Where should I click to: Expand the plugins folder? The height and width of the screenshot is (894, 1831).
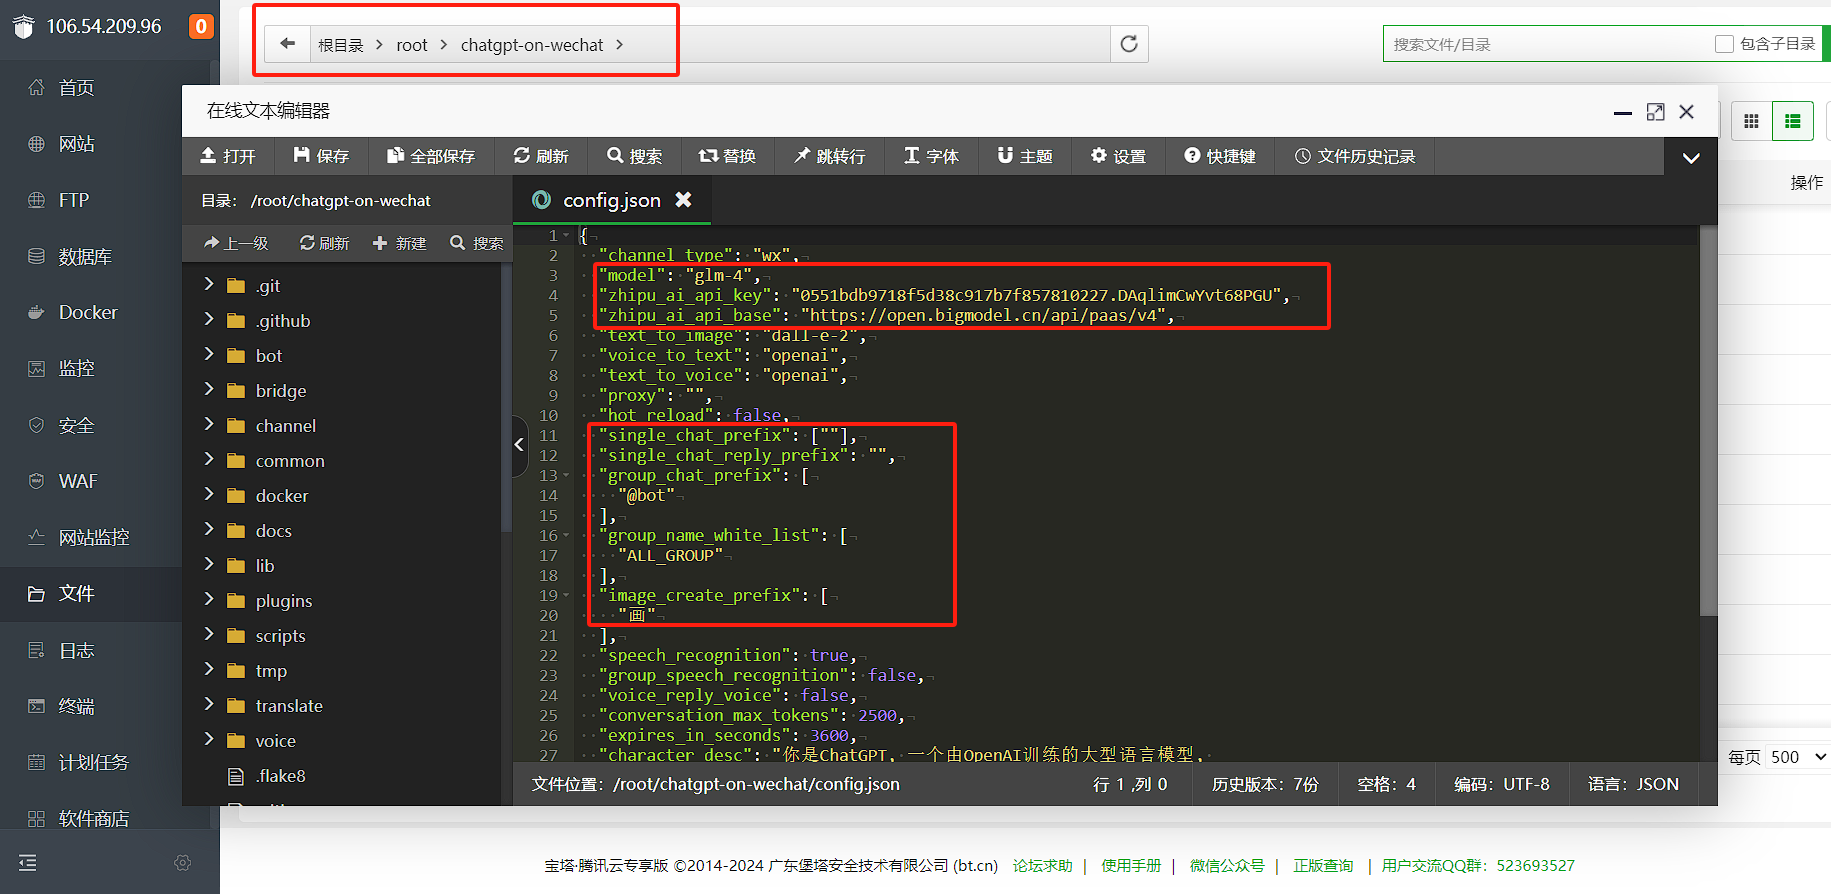tap(209, 599)
